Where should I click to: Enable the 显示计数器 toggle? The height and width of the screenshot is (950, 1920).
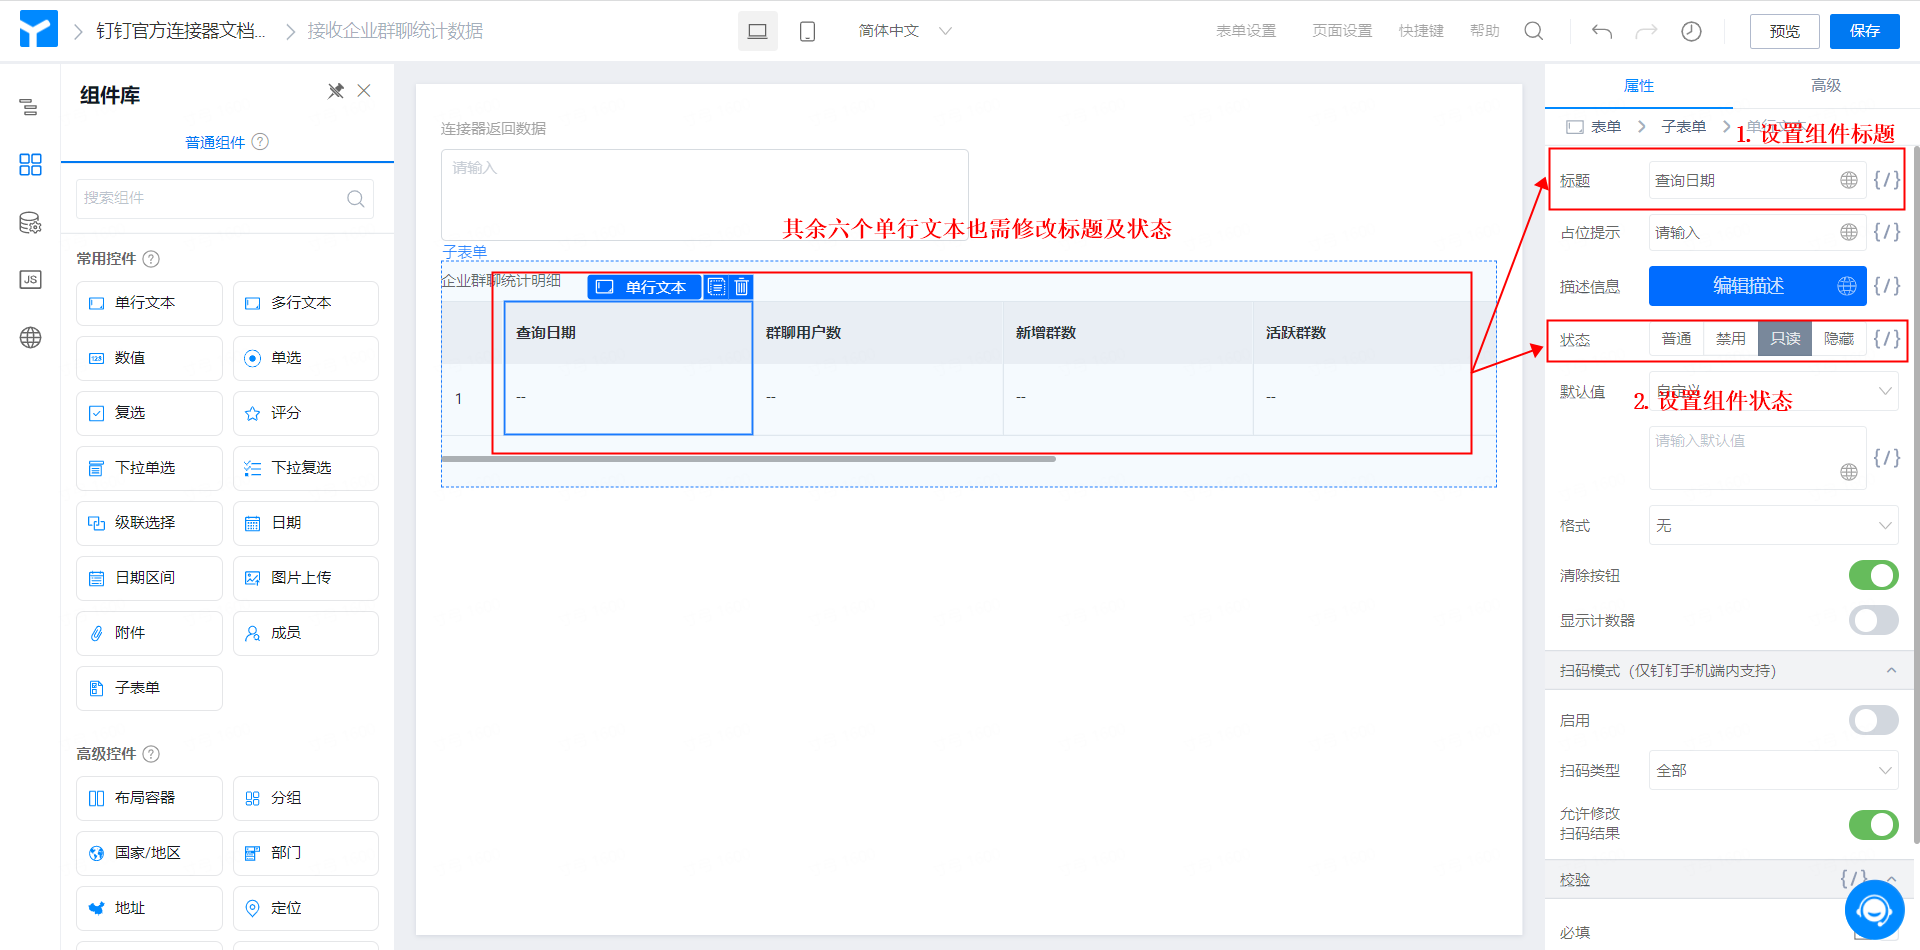click(1873, 620)
